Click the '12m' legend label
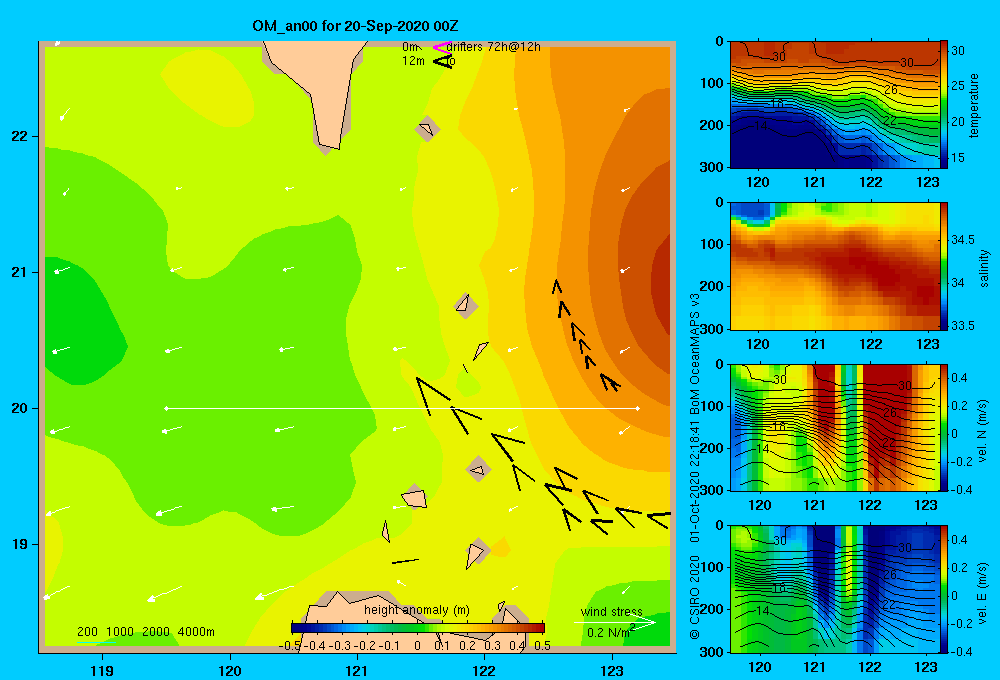 pos(413,61)
